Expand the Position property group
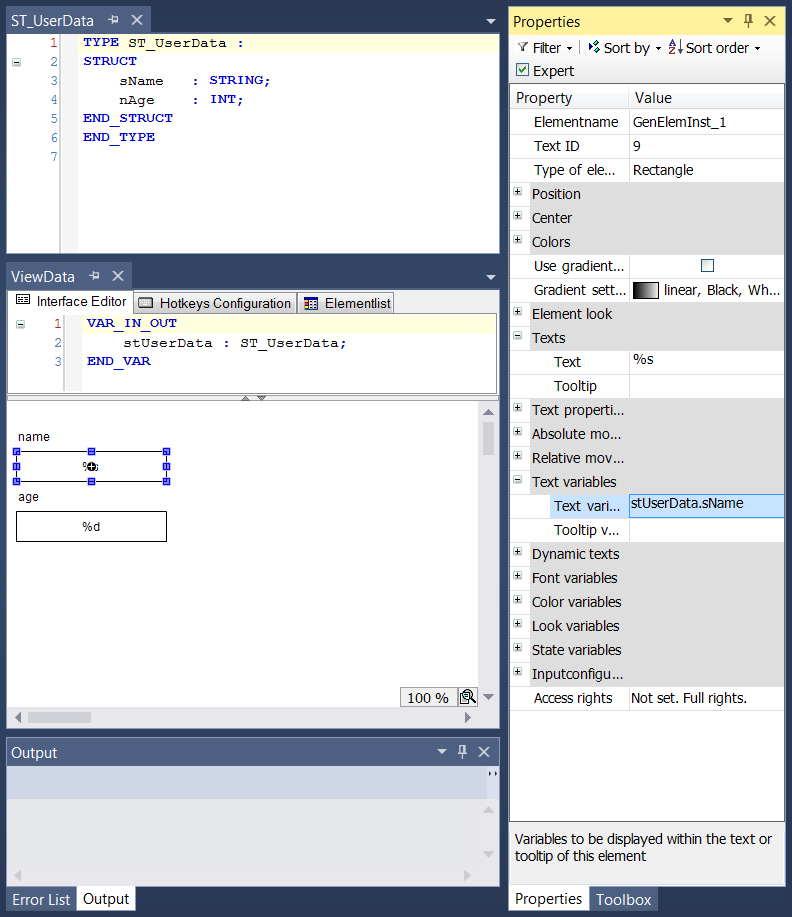The height and width of the screenshot is (917, 792). tap(518, 192)
